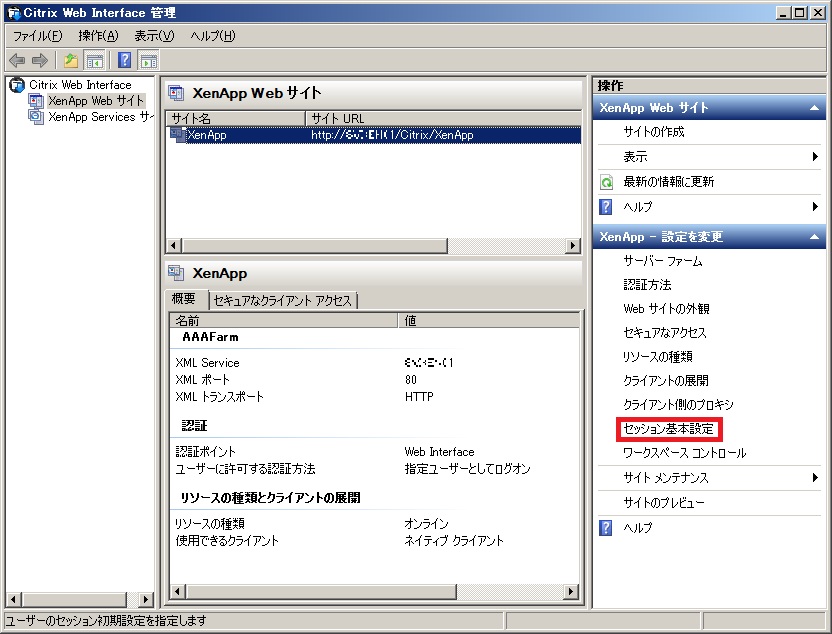Open the サーバー ファーム settings link
This screenshot has height=634, width=832.
point(662,261)
